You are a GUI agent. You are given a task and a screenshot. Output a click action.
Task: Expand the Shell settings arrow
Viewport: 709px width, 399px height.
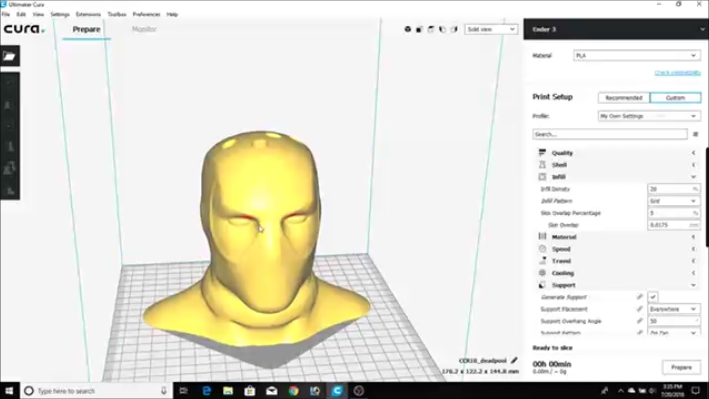[693, 165]
